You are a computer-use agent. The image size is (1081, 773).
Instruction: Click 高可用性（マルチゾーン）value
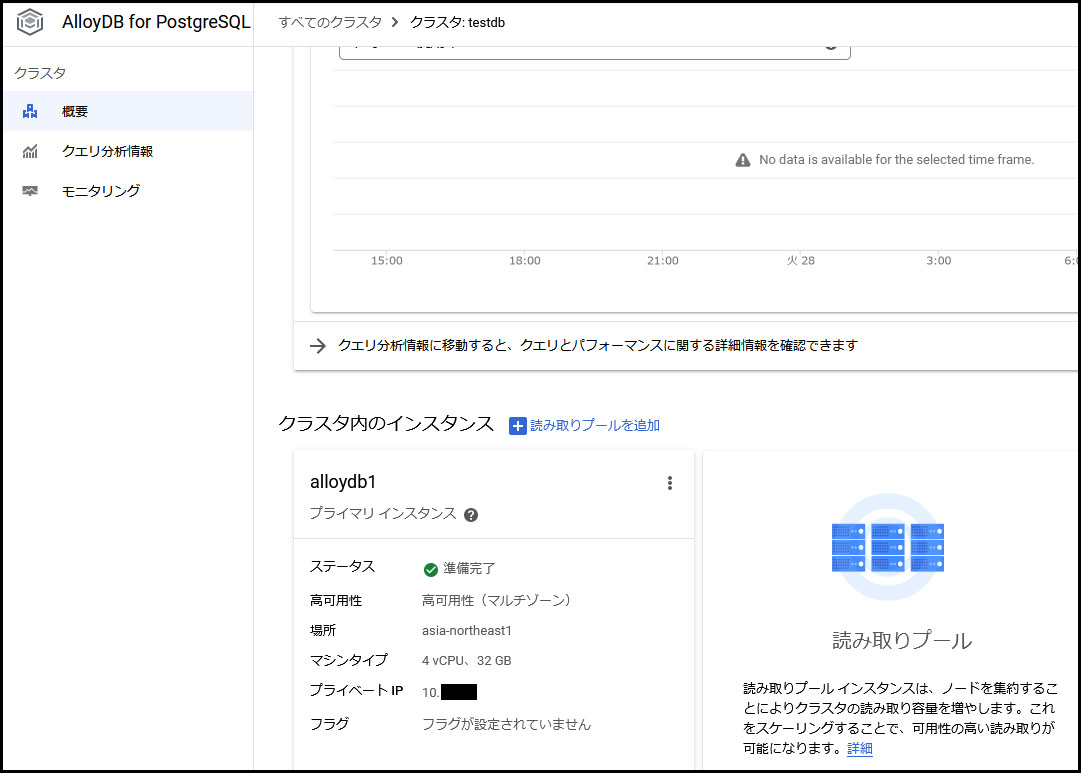(x=497, y=601)
